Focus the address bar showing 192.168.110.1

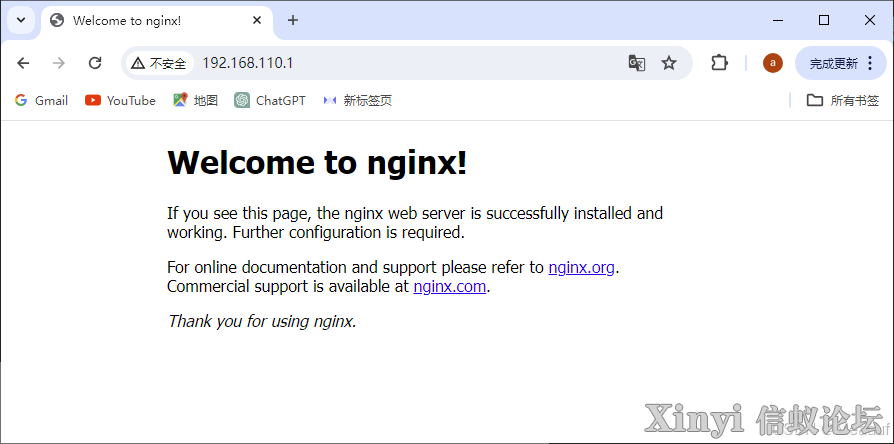407,63
